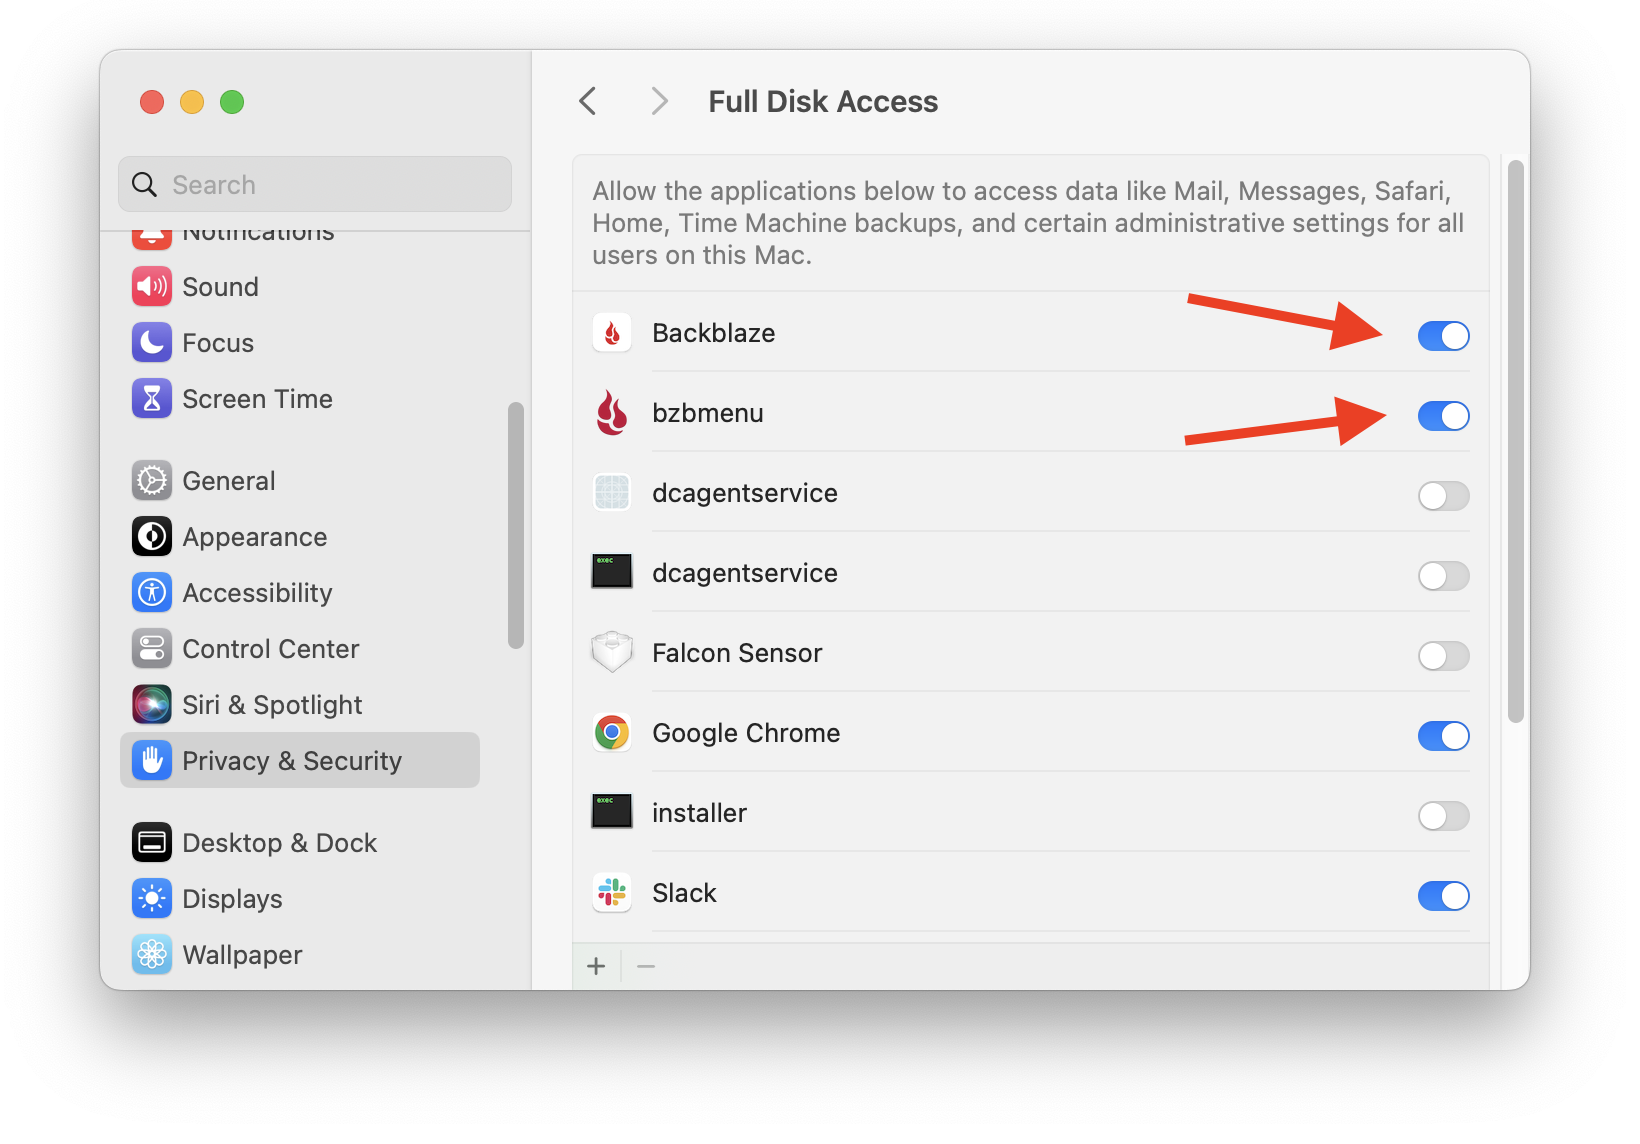
Task: Enable the first dcagentservice switch
Action: [x=1444, y=496]
